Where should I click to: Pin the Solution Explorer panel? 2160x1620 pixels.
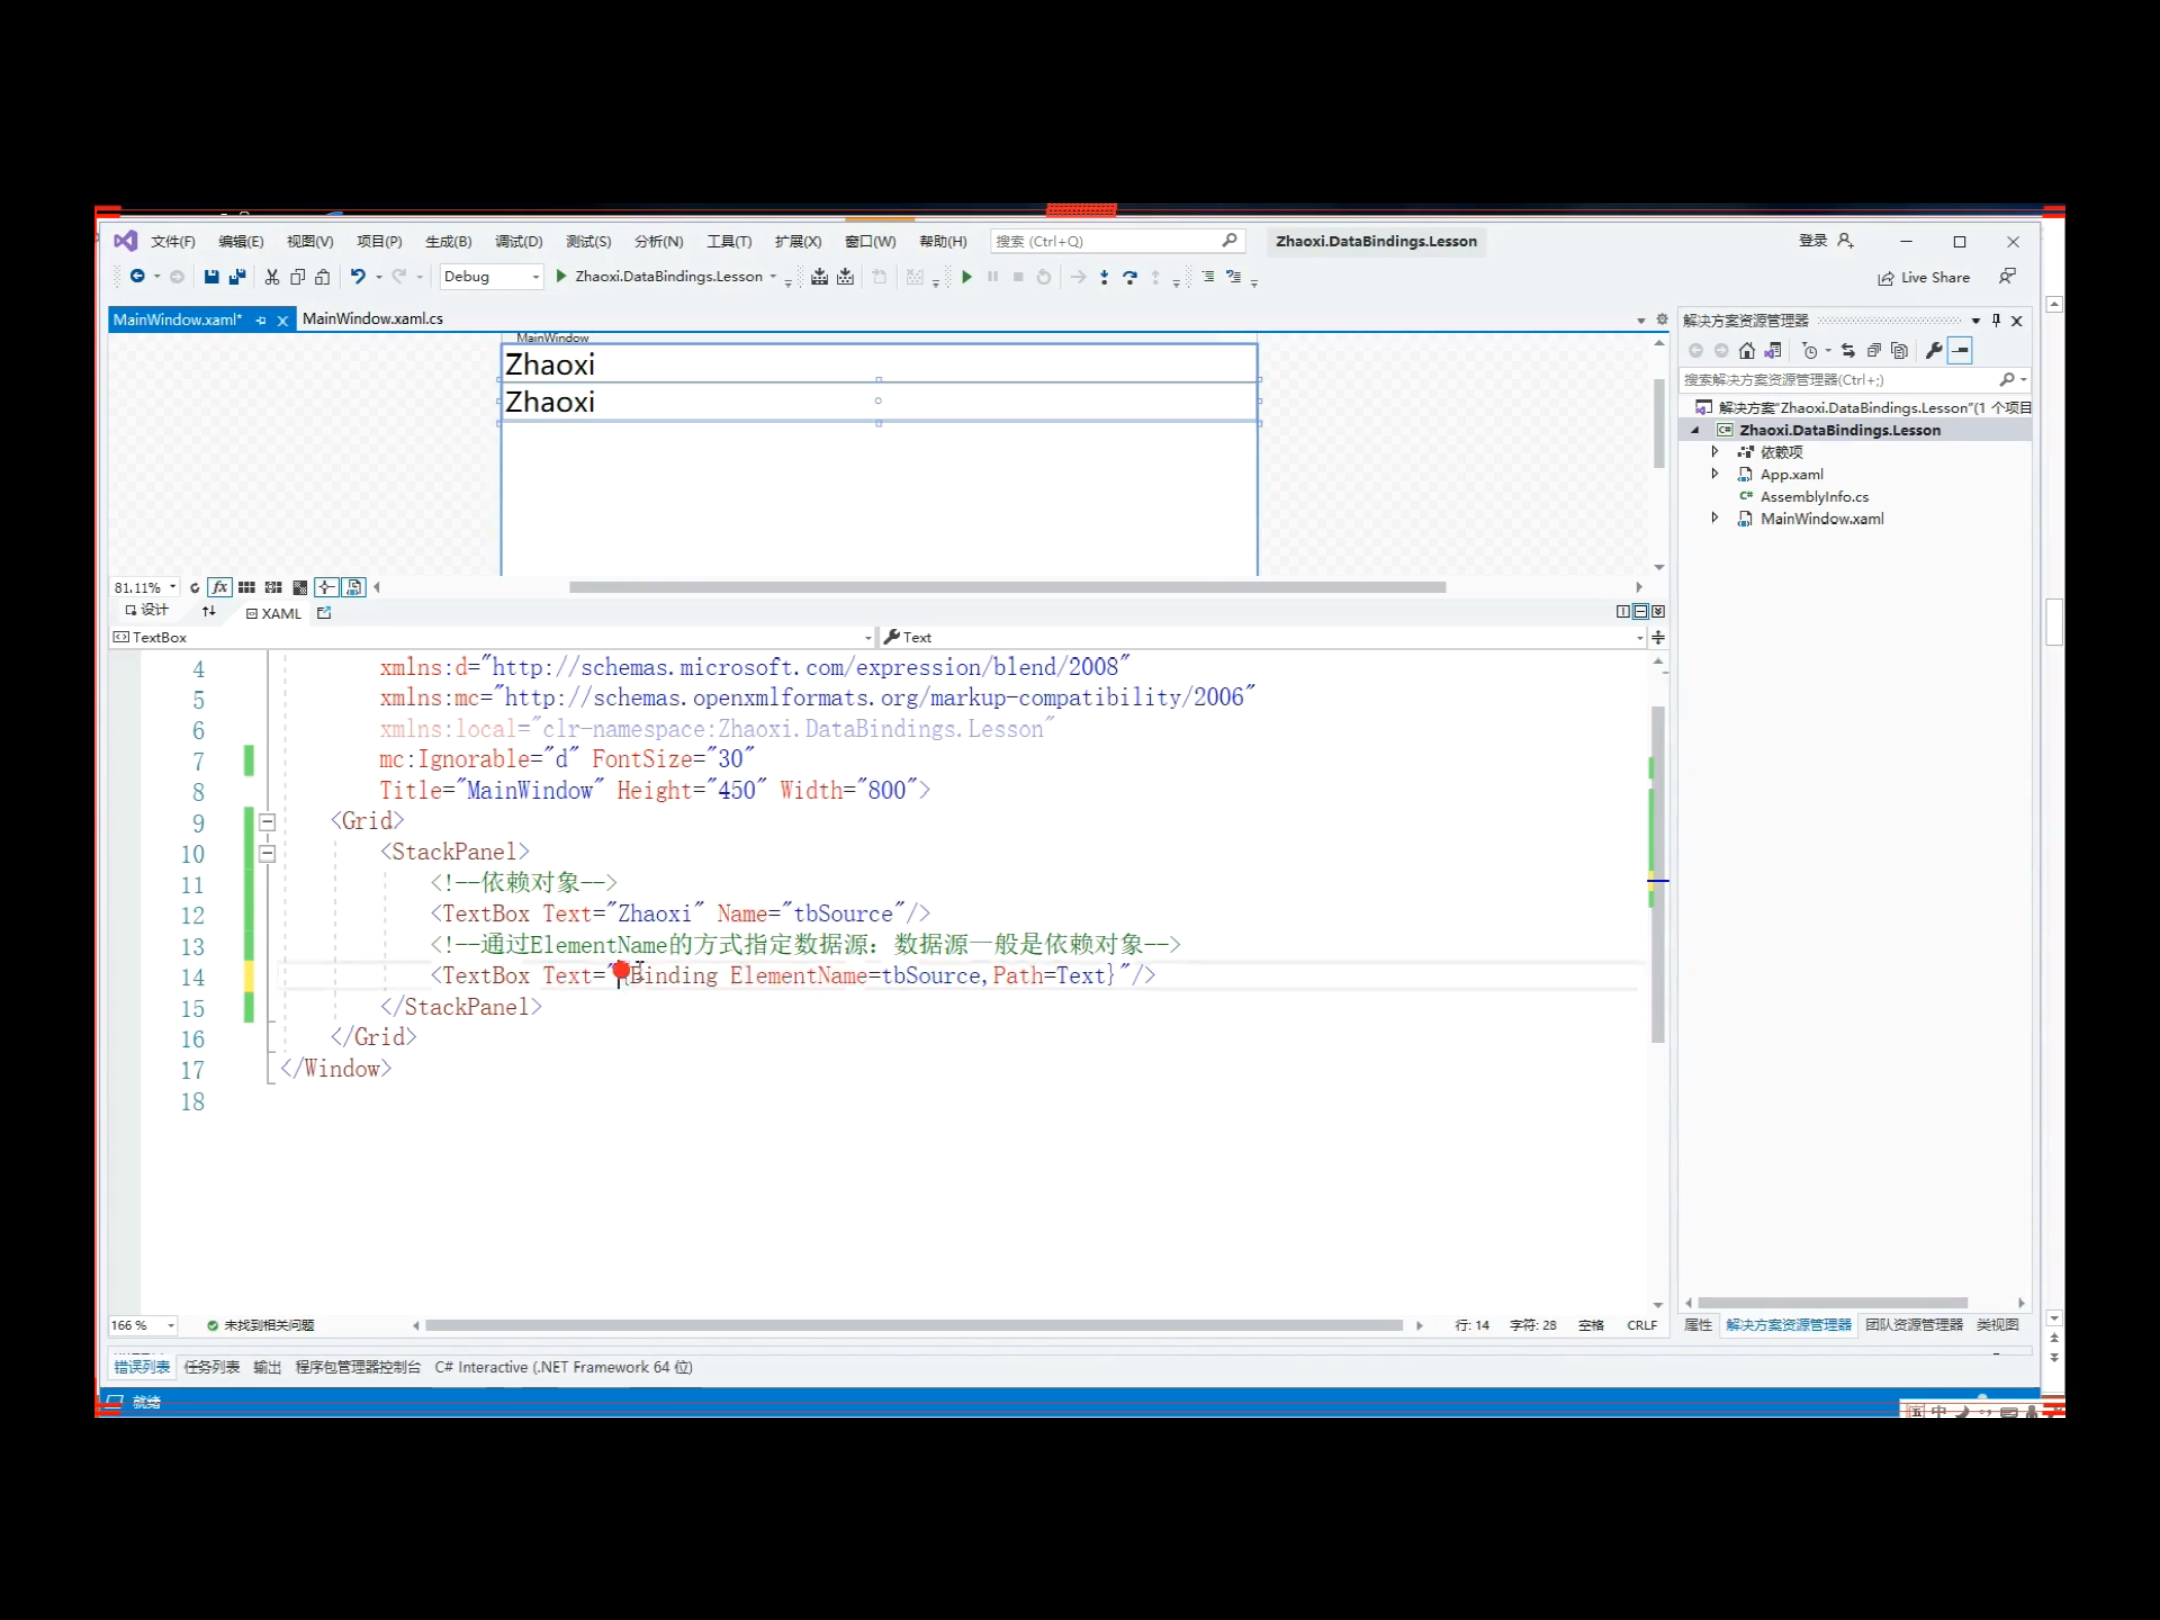click(x=1995, y=321)
